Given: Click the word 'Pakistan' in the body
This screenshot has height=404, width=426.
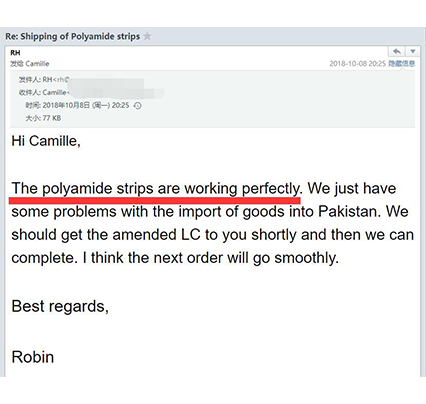Looking at the screenshot, I should click(x=349, y=211).
